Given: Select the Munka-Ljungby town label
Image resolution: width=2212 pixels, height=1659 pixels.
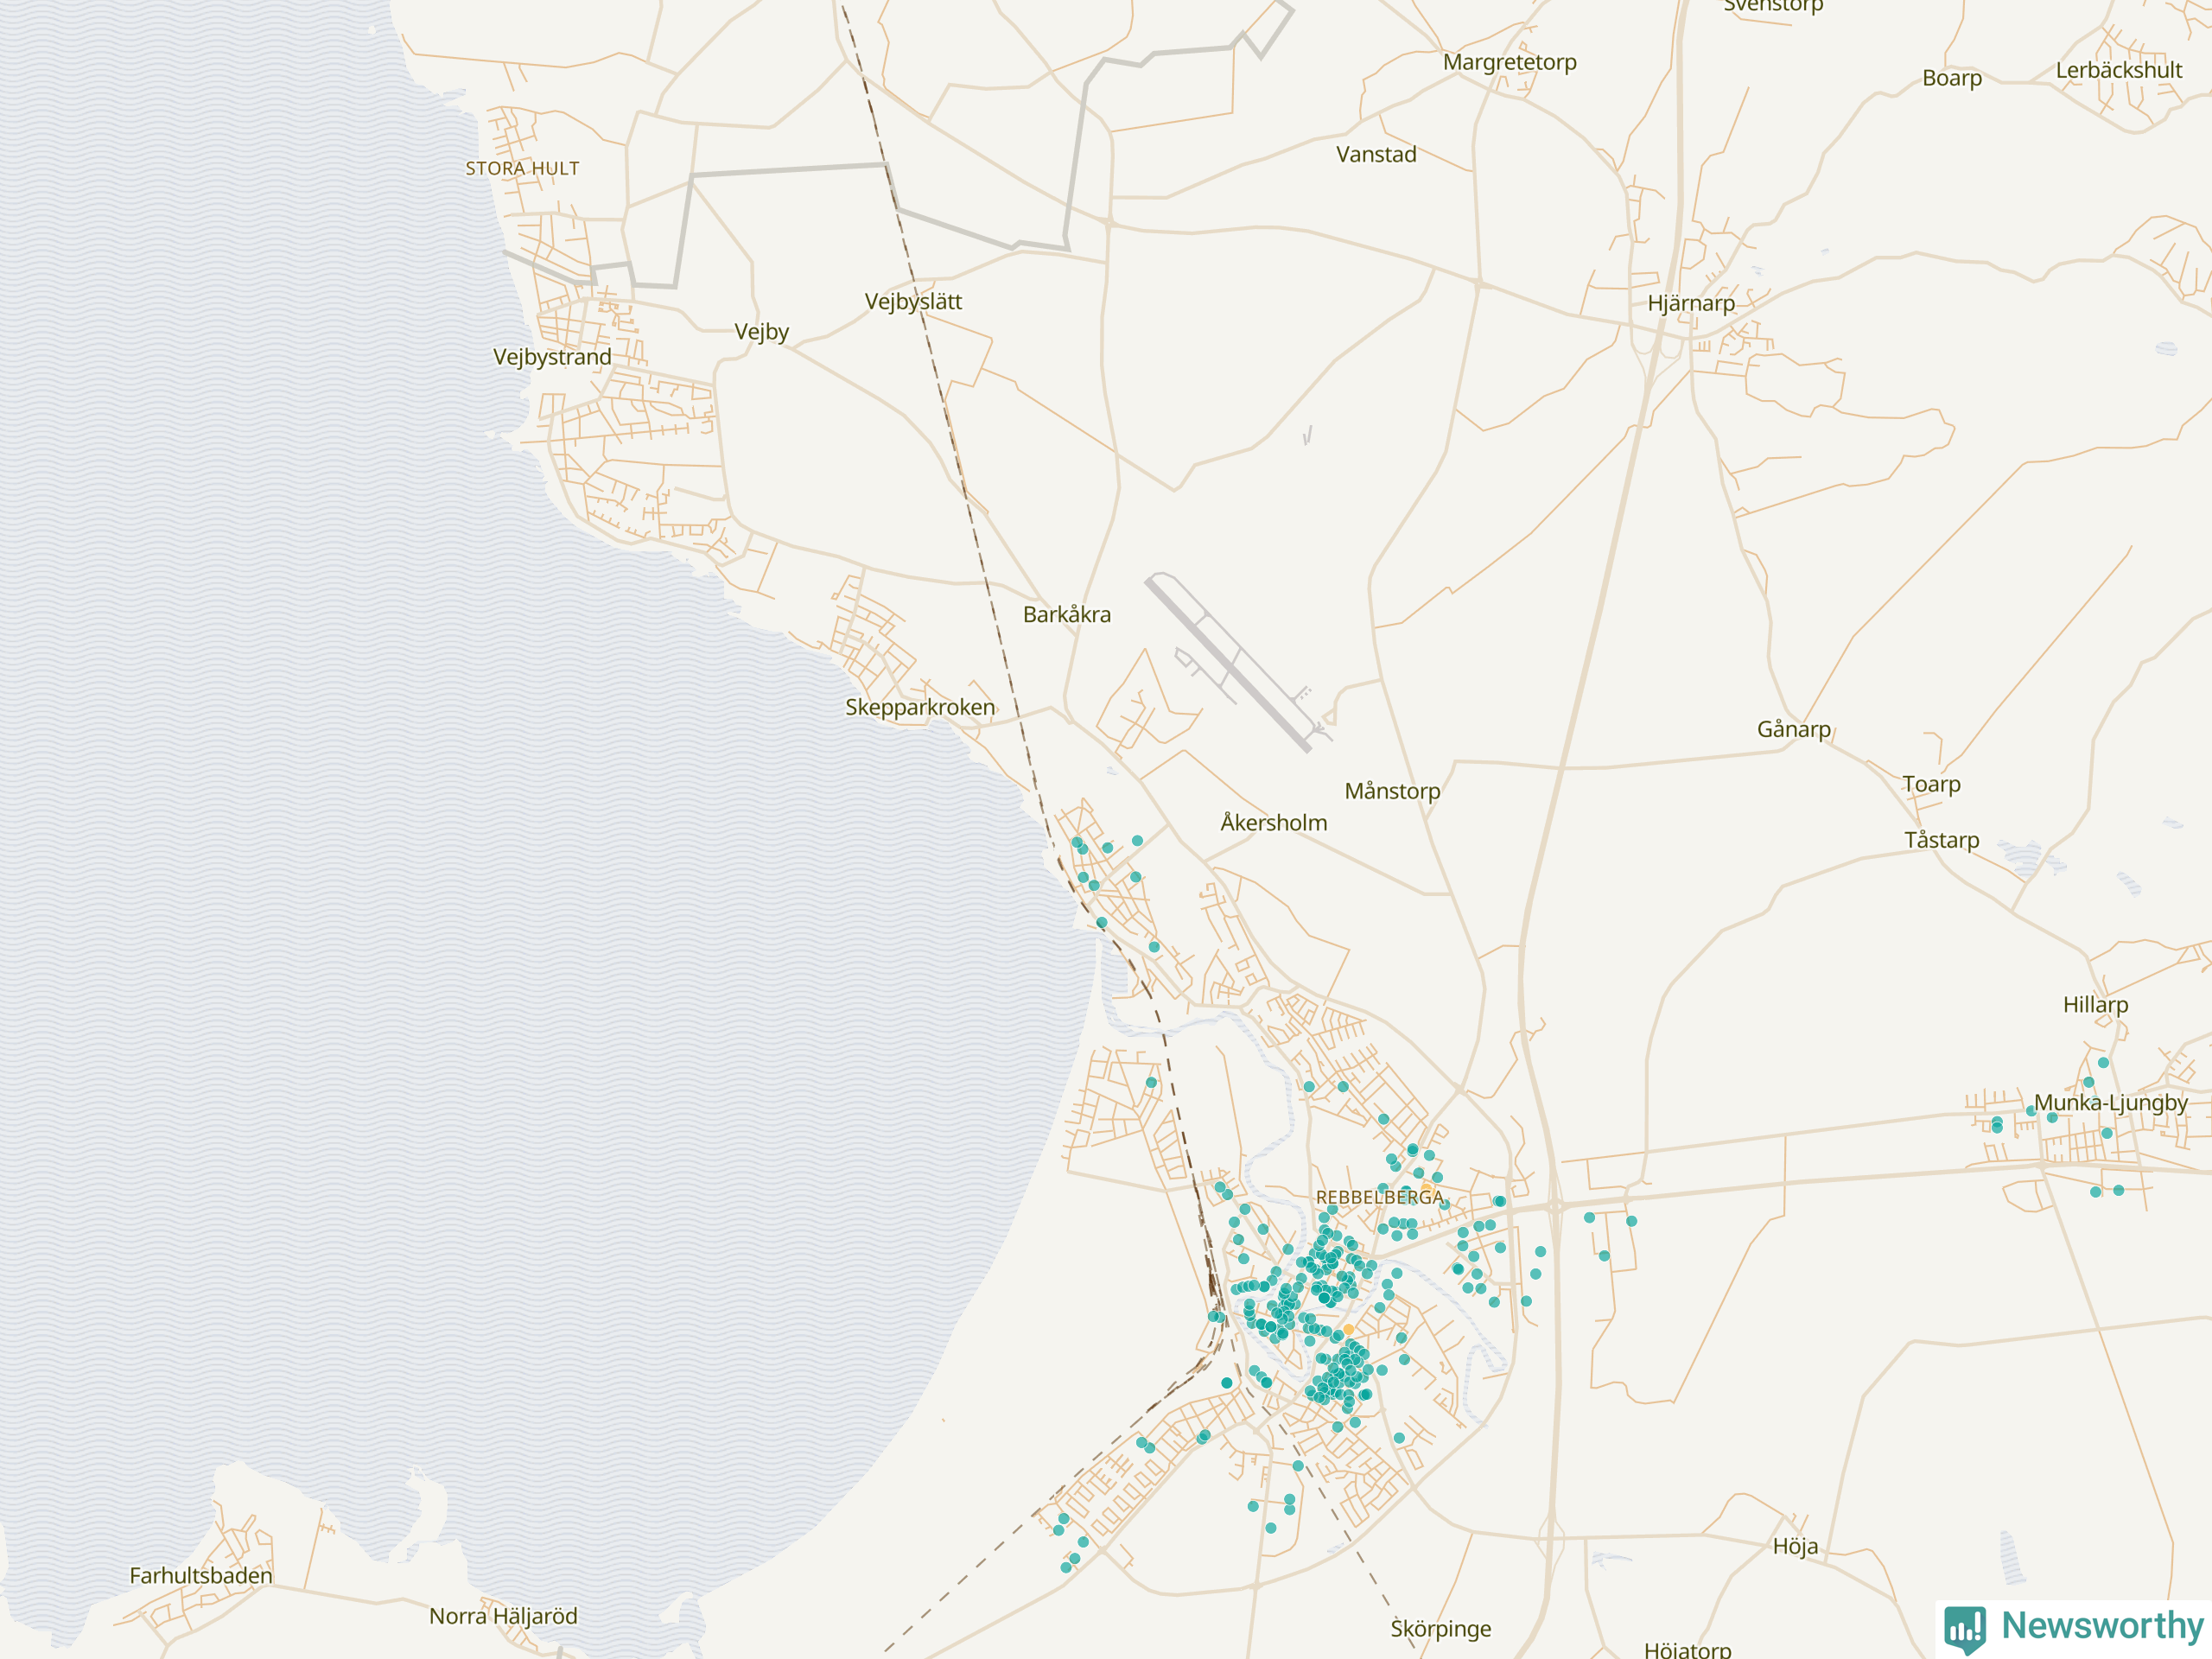Looking at the screenshot, I should 2110,1102.
